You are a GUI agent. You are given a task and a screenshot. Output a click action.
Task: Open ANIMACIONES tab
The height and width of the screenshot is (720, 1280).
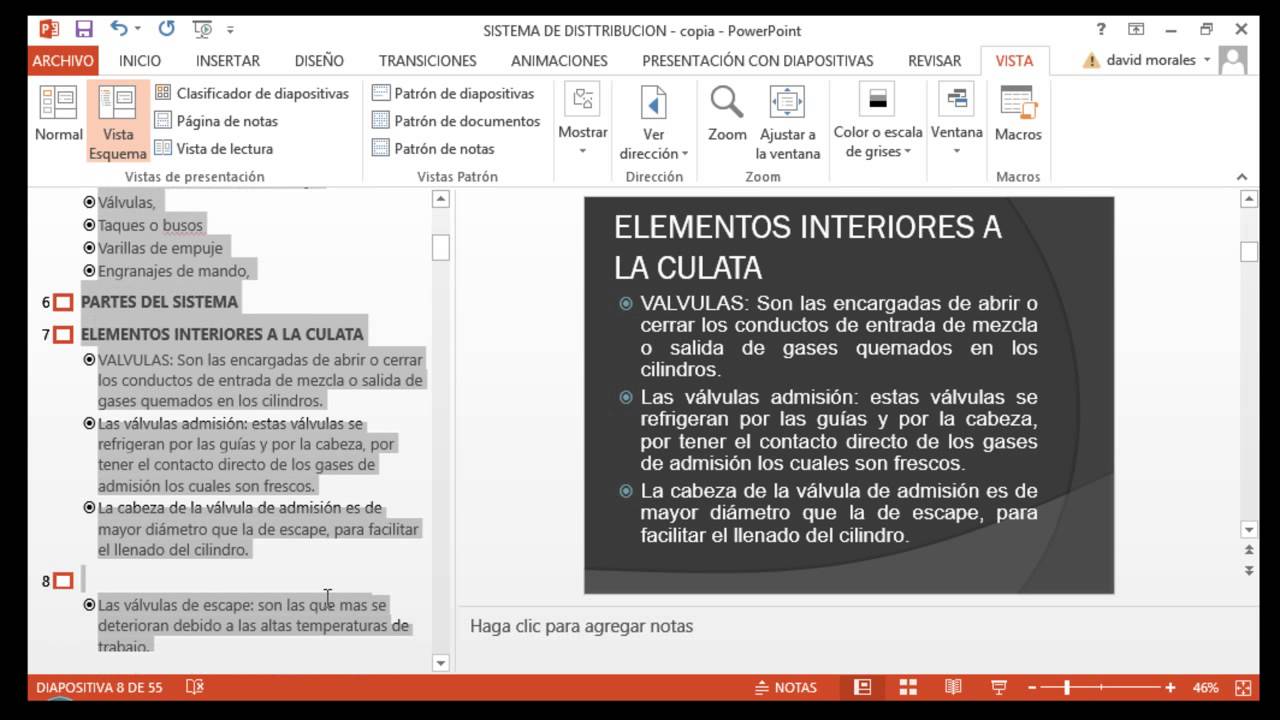pos(559,60)
